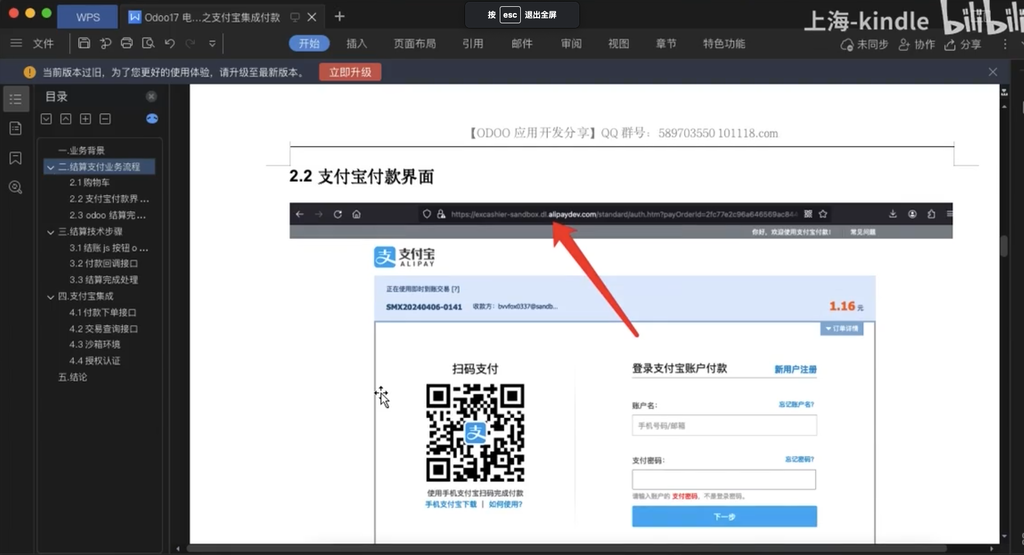Switch to the 引用 ribbon tab
1024x555 pixels.
pos(473,44)
